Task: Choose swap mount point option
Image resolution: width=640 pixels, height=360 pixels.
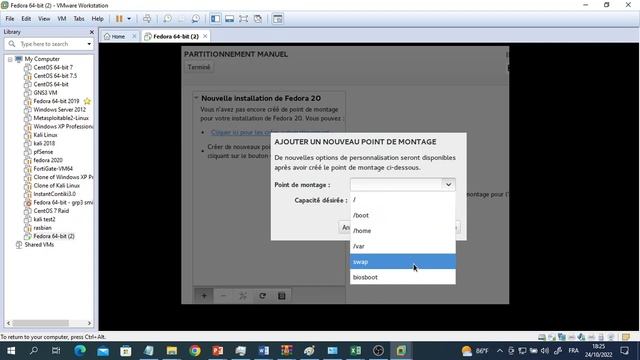Action: click(x=402, y=262)
